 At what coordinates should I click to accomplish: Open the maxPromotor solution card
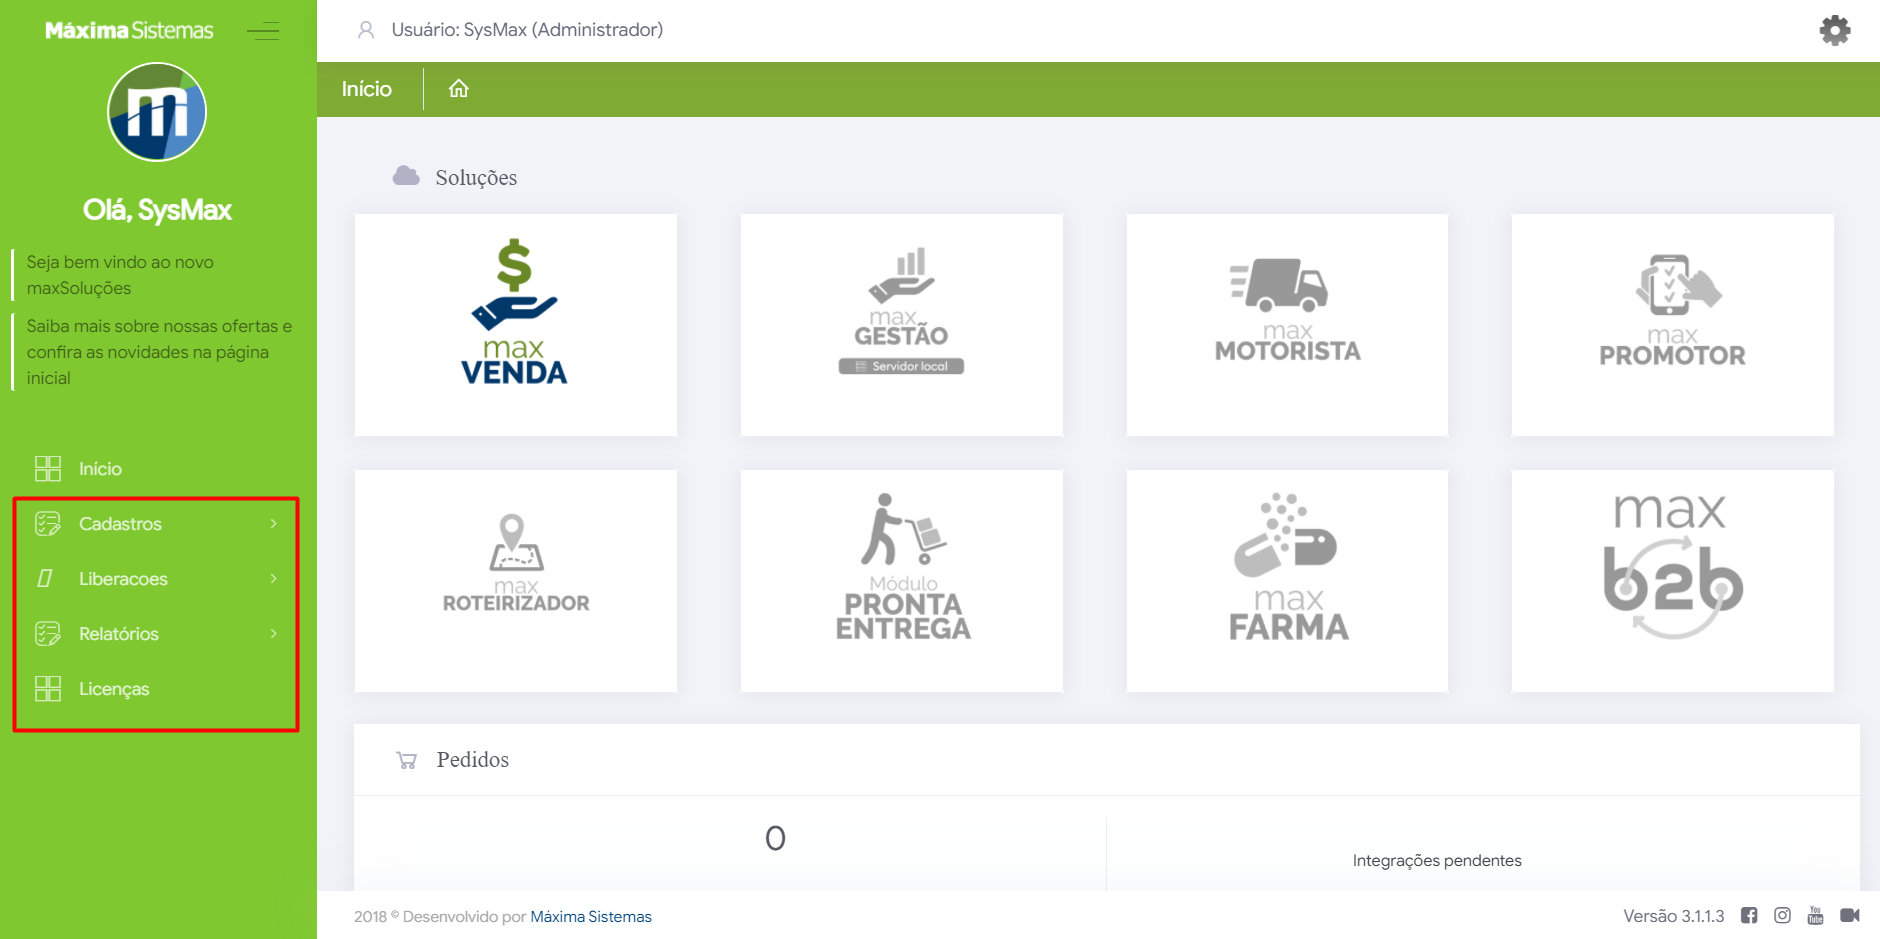pyautogui.click(x=1673, y=325)
